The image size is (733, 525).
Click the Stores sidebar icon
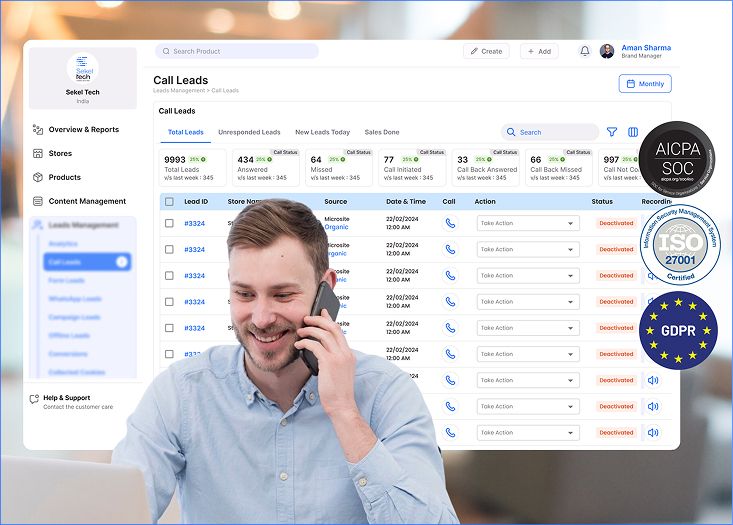coord(38,153)
